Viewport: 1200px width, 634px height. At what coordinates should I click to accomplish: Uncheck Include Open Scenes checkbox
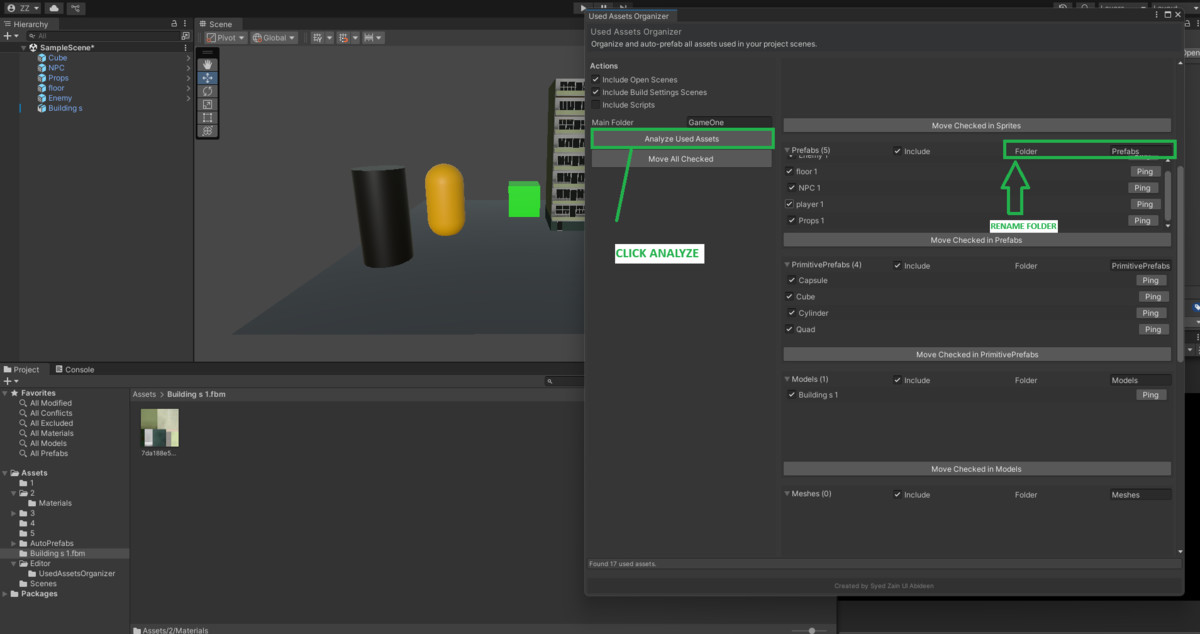point(596,80)
